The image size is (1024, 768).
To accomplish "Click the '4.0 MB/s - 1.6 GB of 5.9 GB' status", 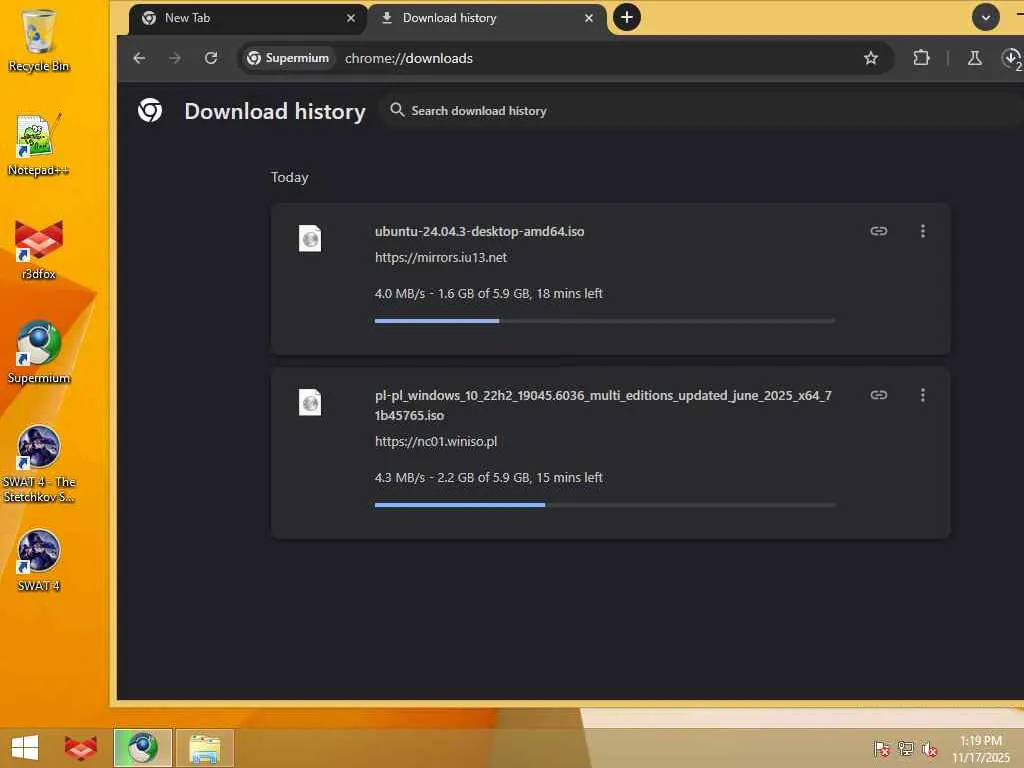I will (x=488, y=294).
